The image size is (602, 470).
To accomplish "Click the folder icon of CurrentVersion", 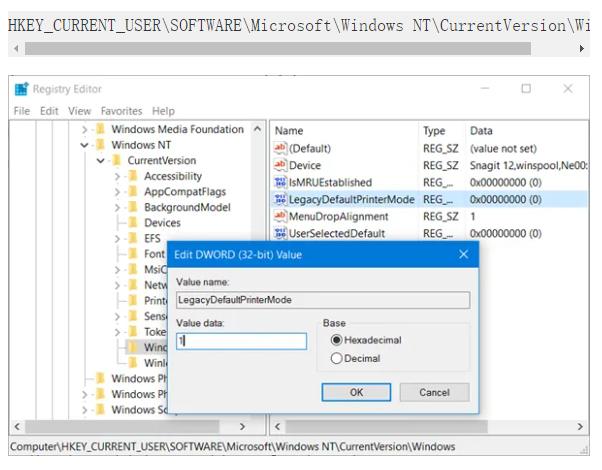I will coord(117,160).
